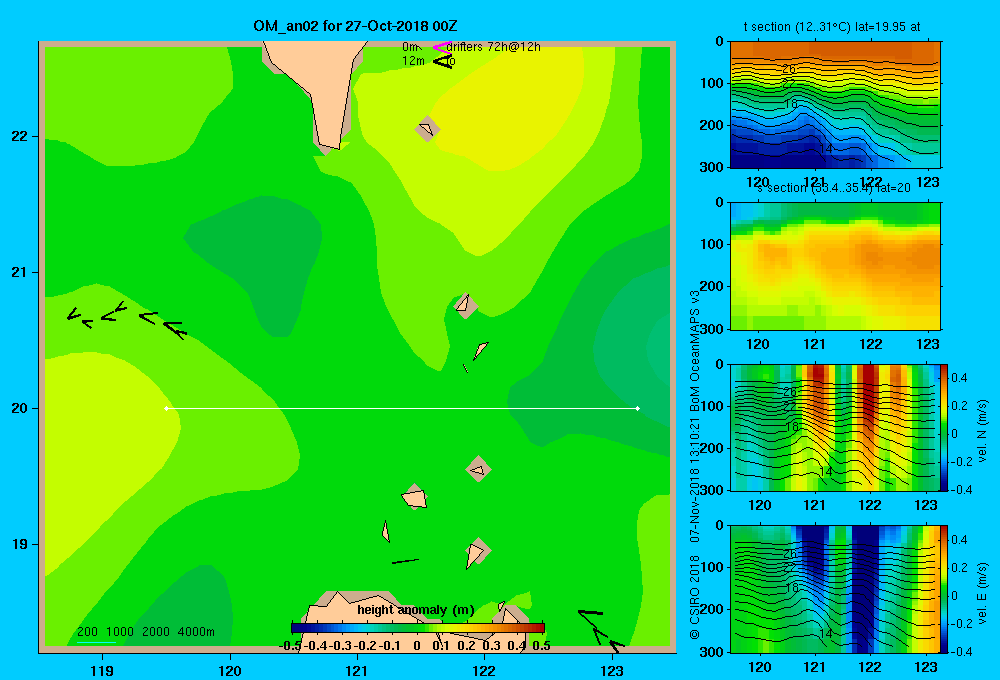Click the vel. E panel vertical colorbar

(944, 589)
